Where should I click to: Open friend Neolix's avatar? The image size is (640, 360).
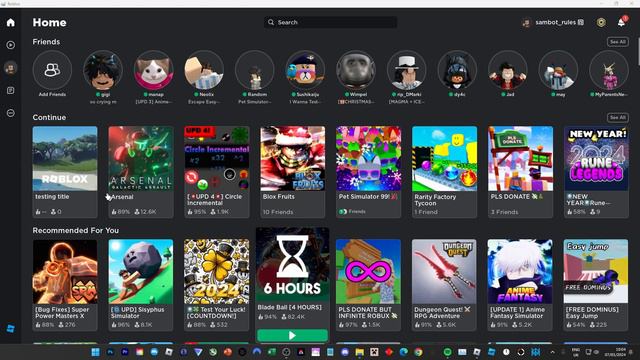204,70
